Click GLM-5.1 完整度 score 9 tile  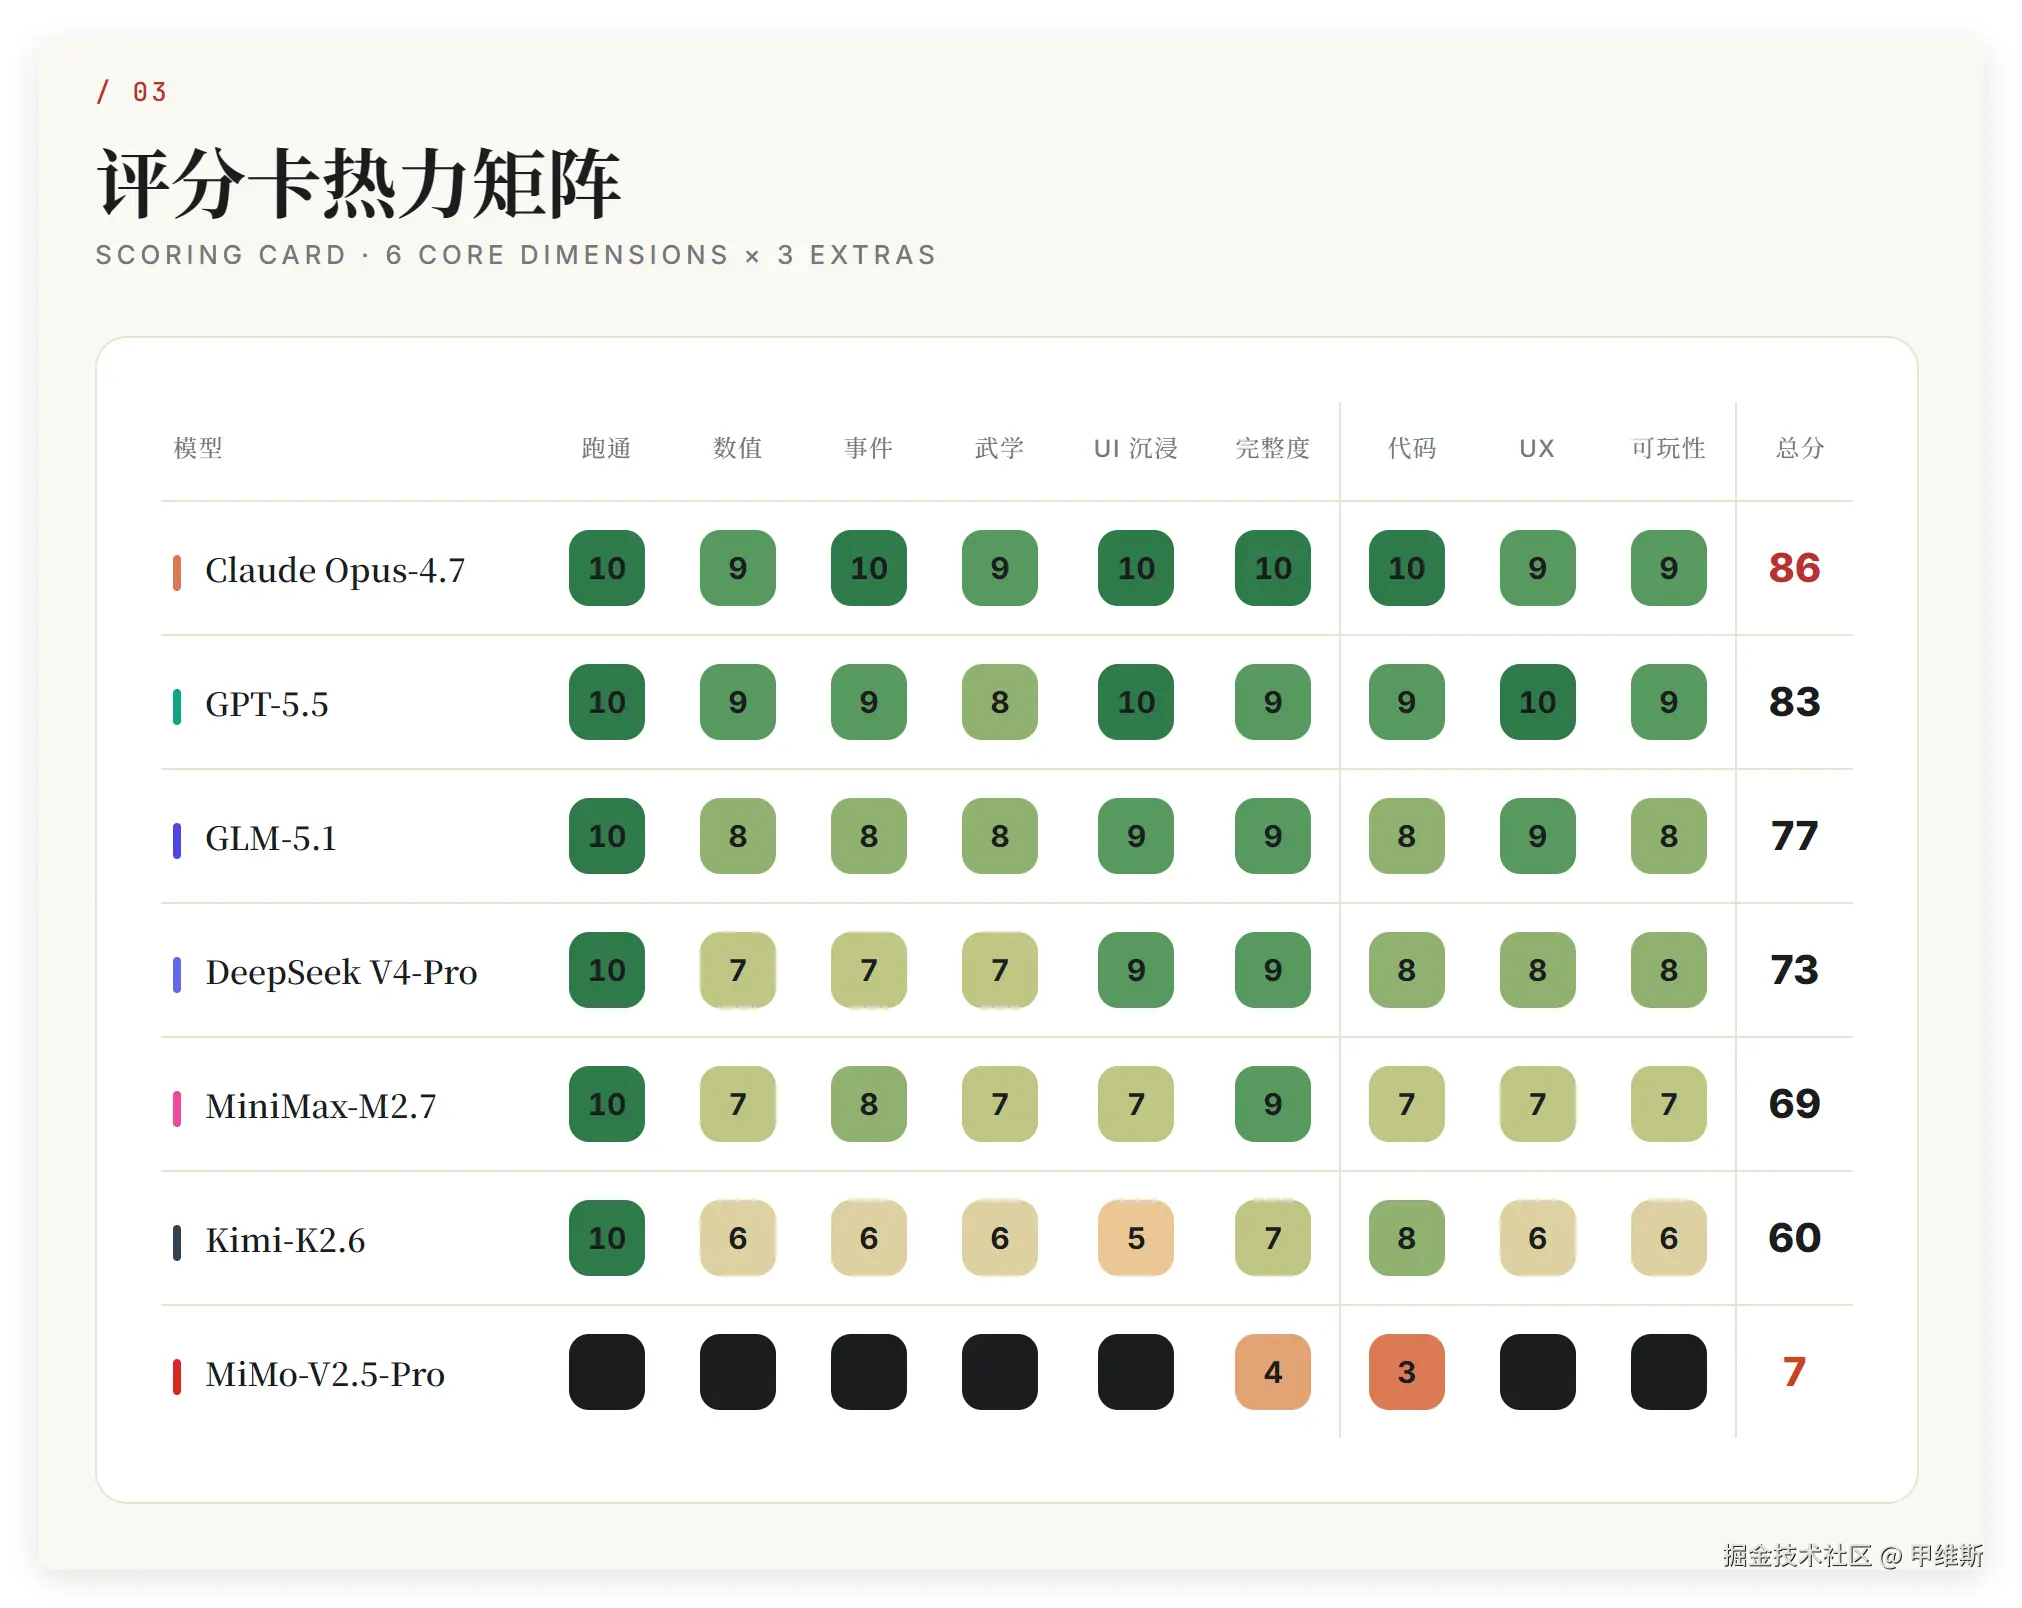[1273, 836]
